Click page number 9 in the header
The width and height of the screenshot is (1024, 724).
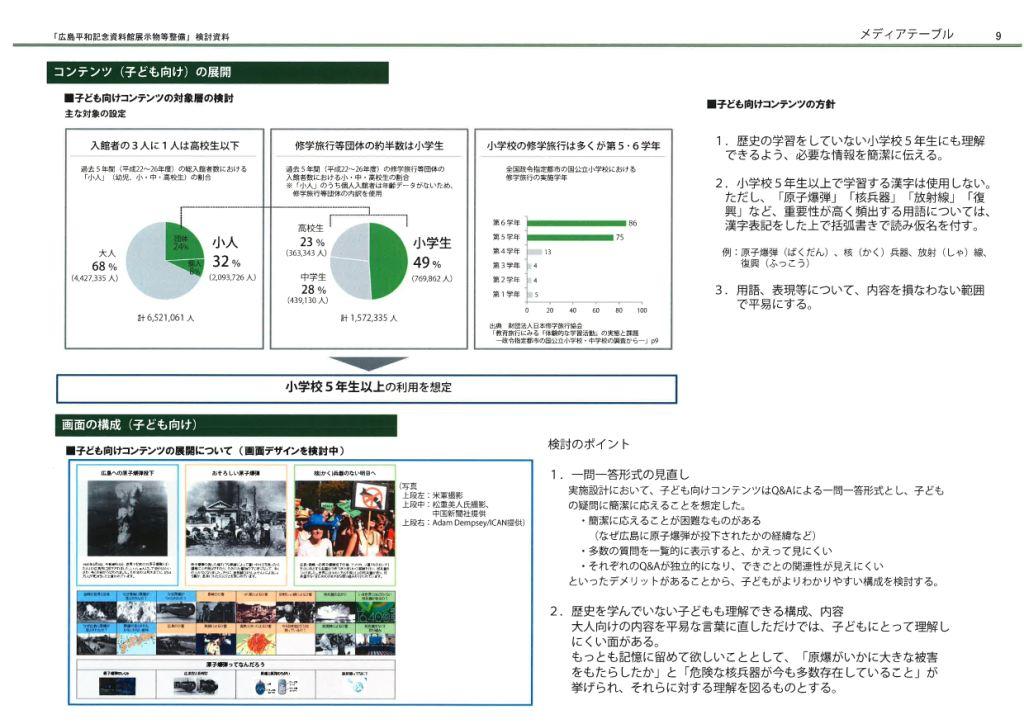click(998, 36)
